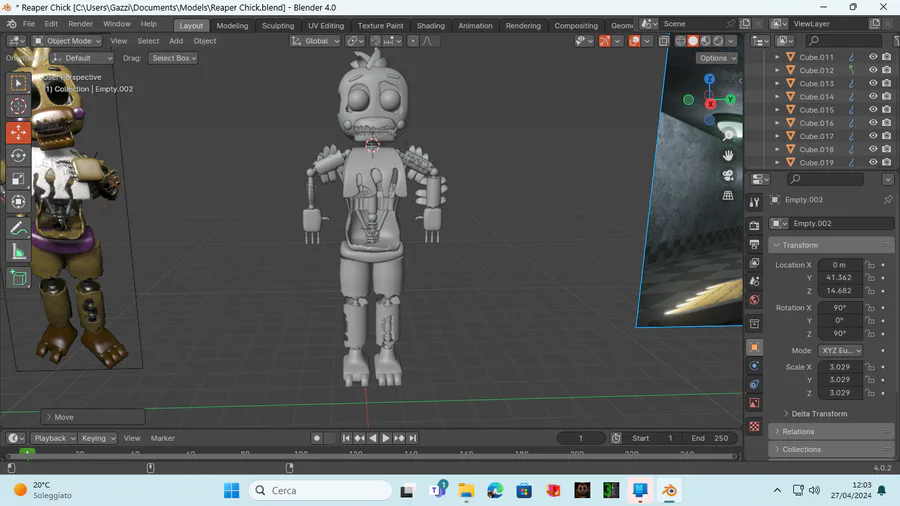900x506 pixels.
Task: Select wireframe viewport shading
Action: 681,41
